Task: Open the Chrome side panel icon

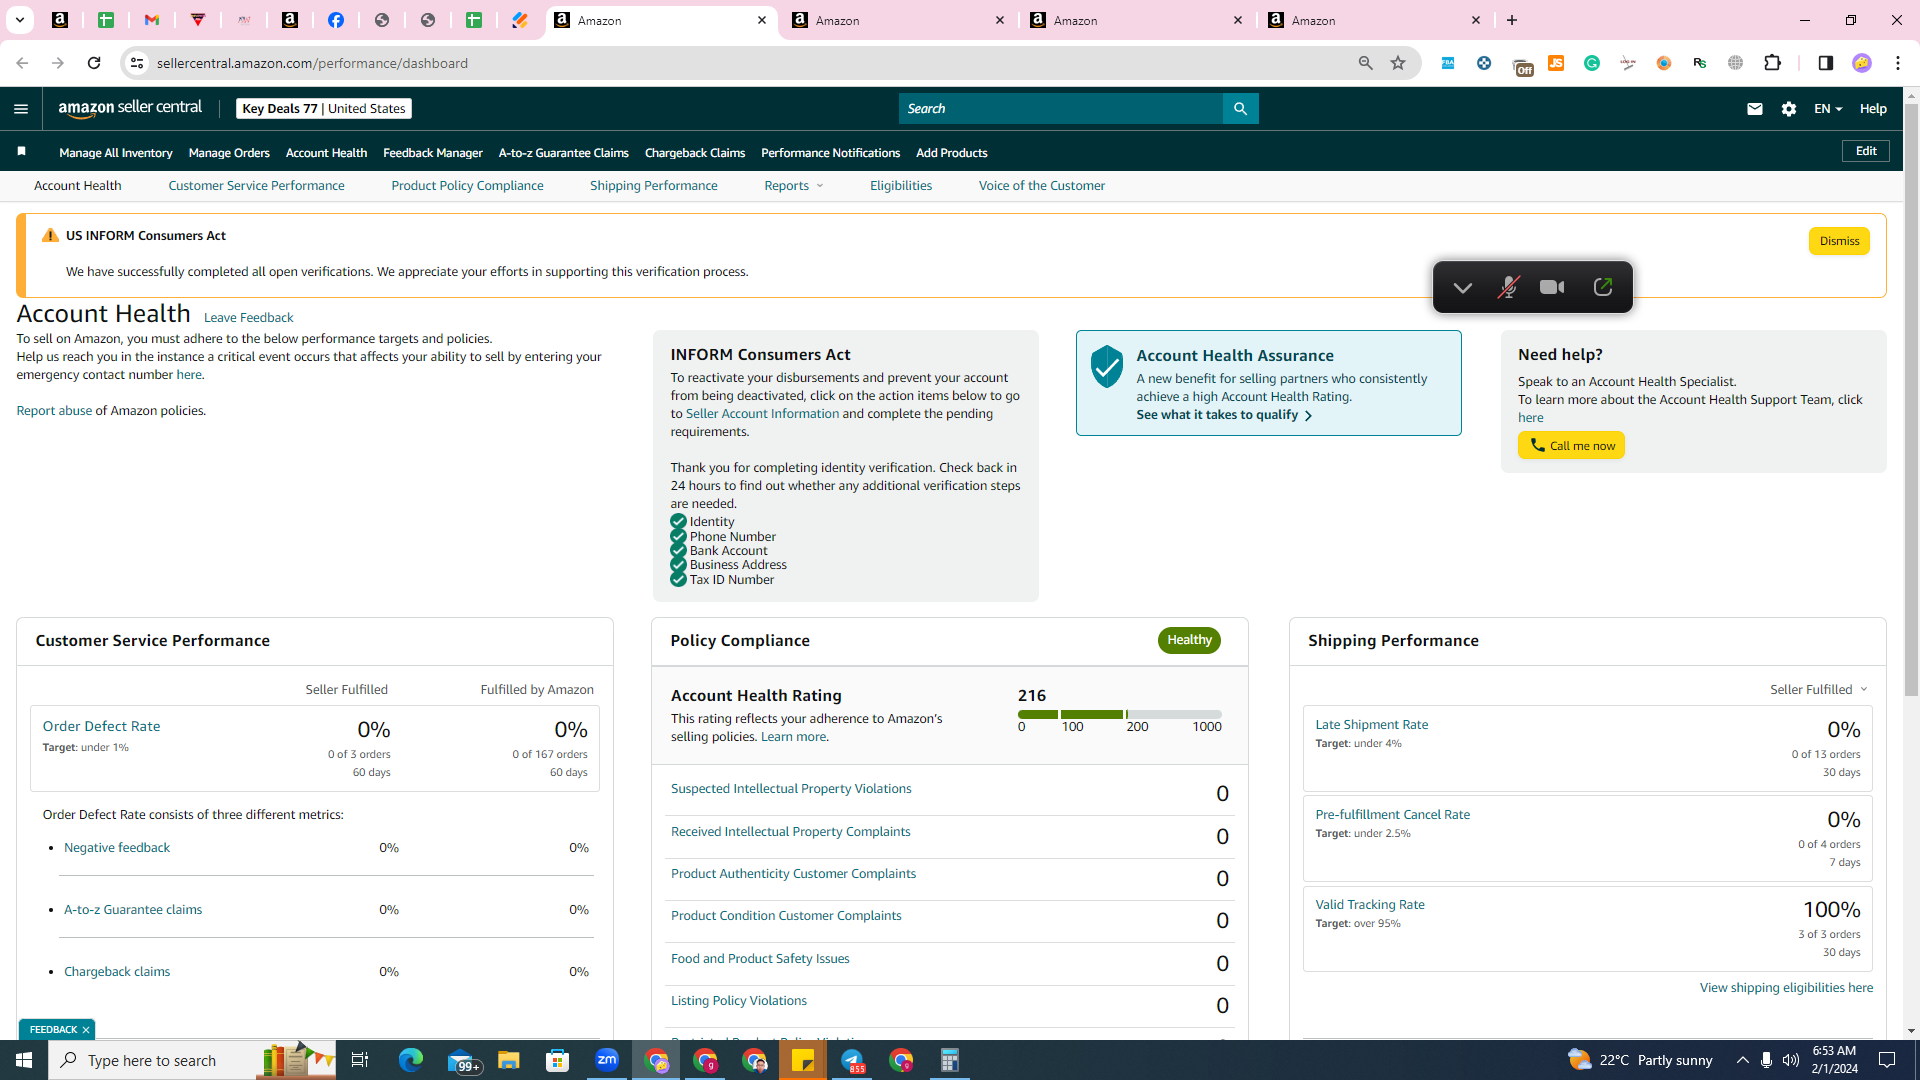Action: coord(1825,63)
